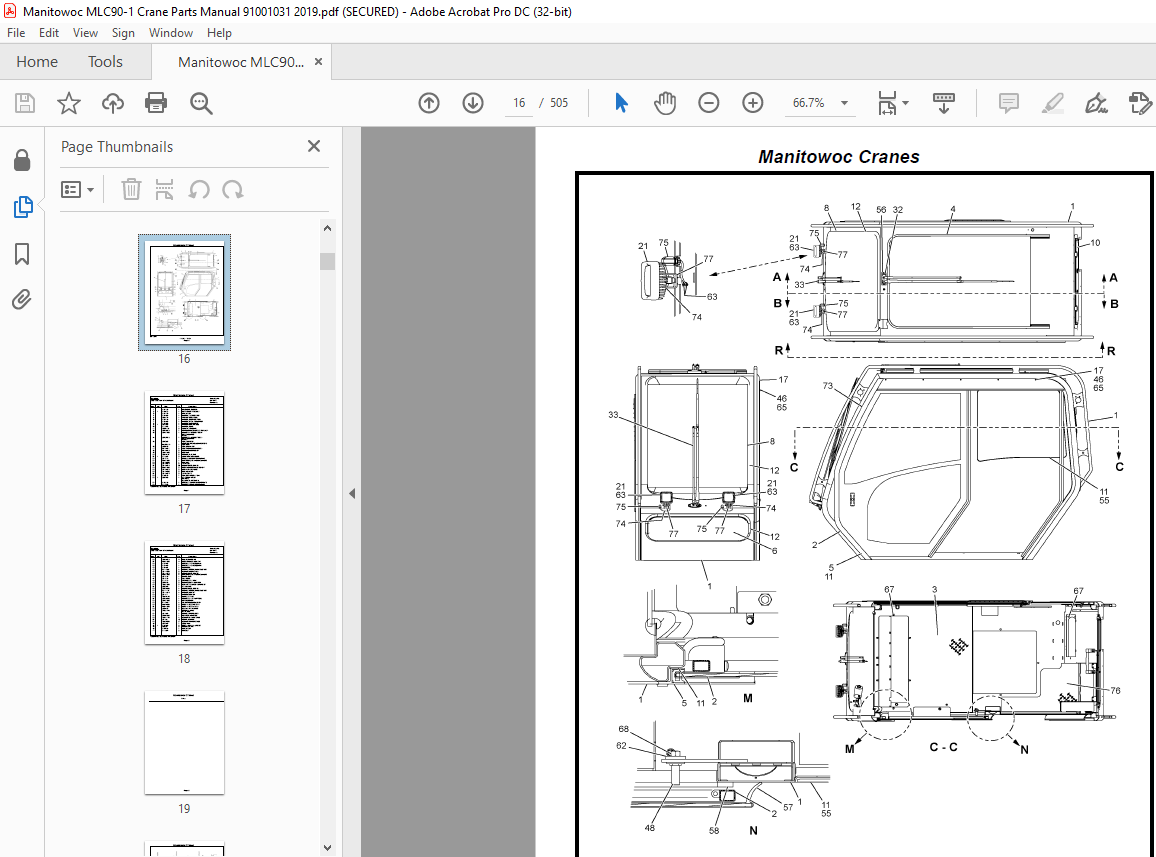Open thumbnail options dropdown menu

[77, 190]
